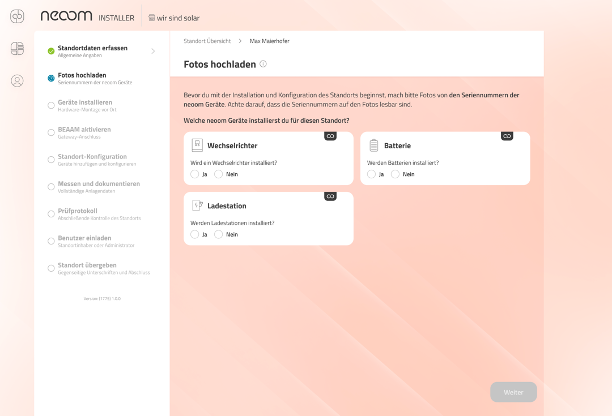The height and width of the screenshot is (416, 612).
Task: Open the Messen und dokumentieren step
Action: 101,187
